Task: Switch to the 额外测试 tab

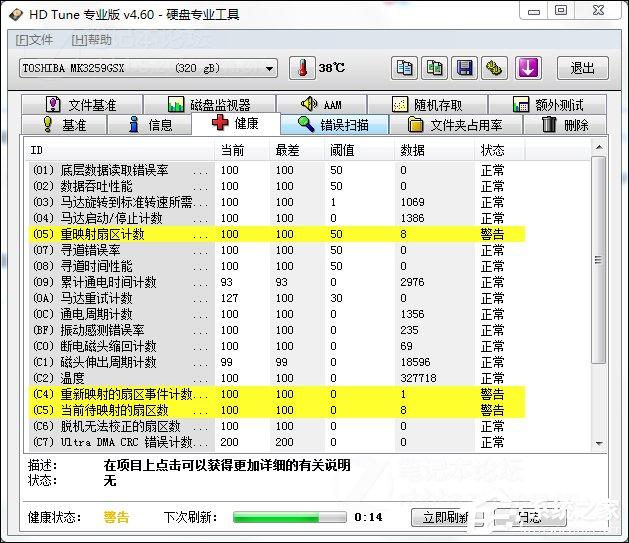Action: (x=548, y=105)
